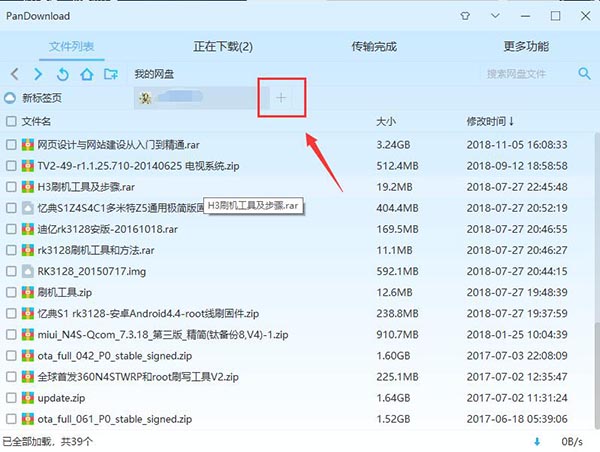The image size is (600, 452).
Task: Refresh the file list
Action: coord(63,74)
